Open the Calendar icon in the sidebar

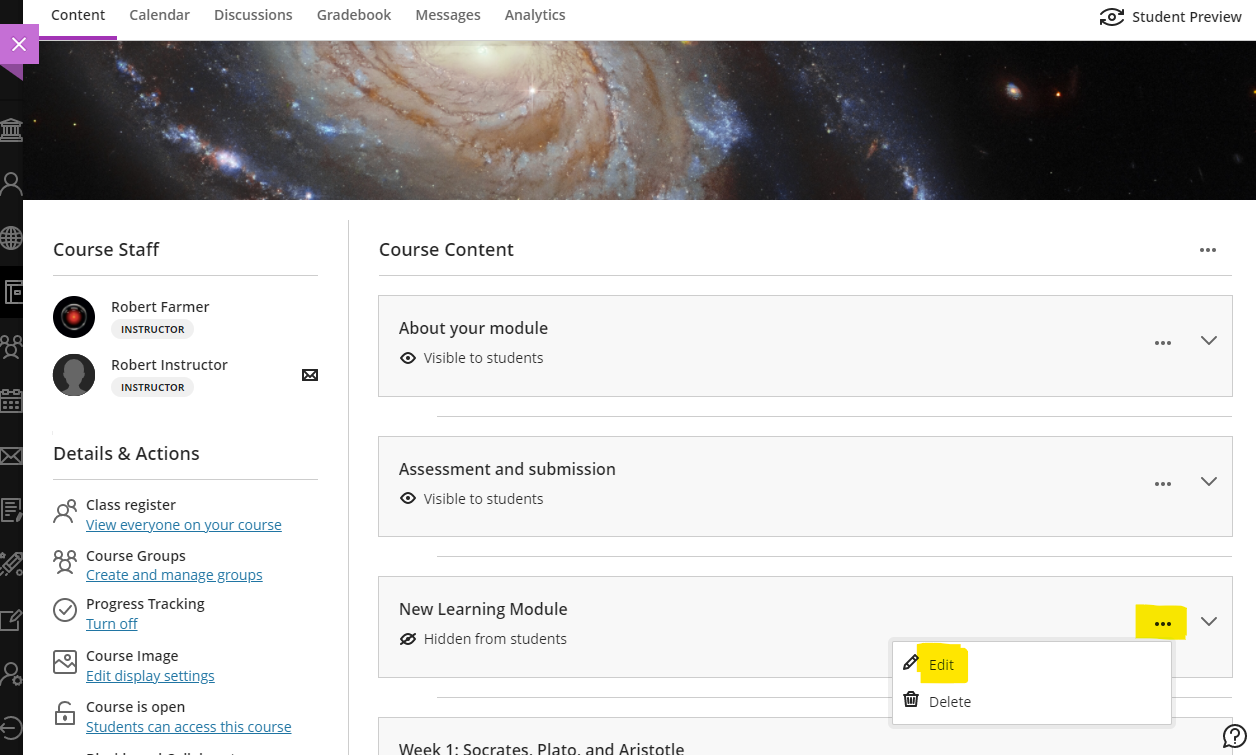click(12, 399)
